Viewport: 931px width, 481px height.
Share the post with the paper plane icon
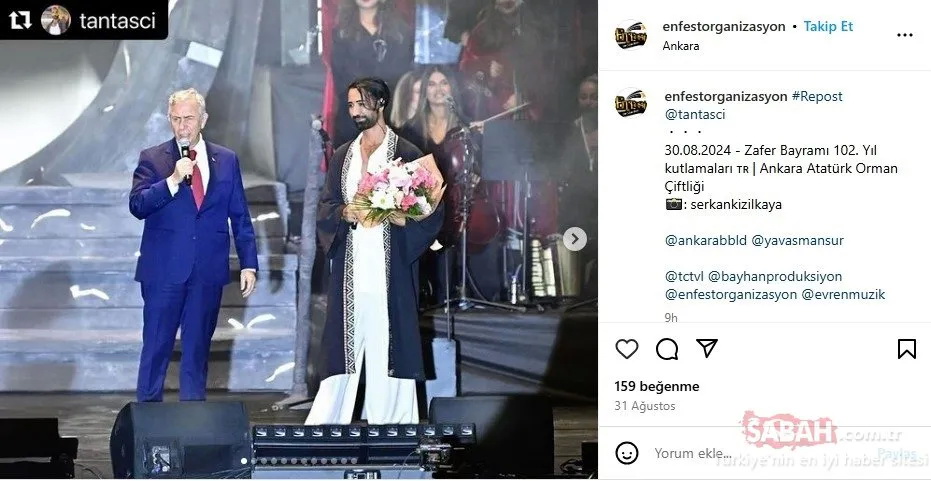(707, 348)
